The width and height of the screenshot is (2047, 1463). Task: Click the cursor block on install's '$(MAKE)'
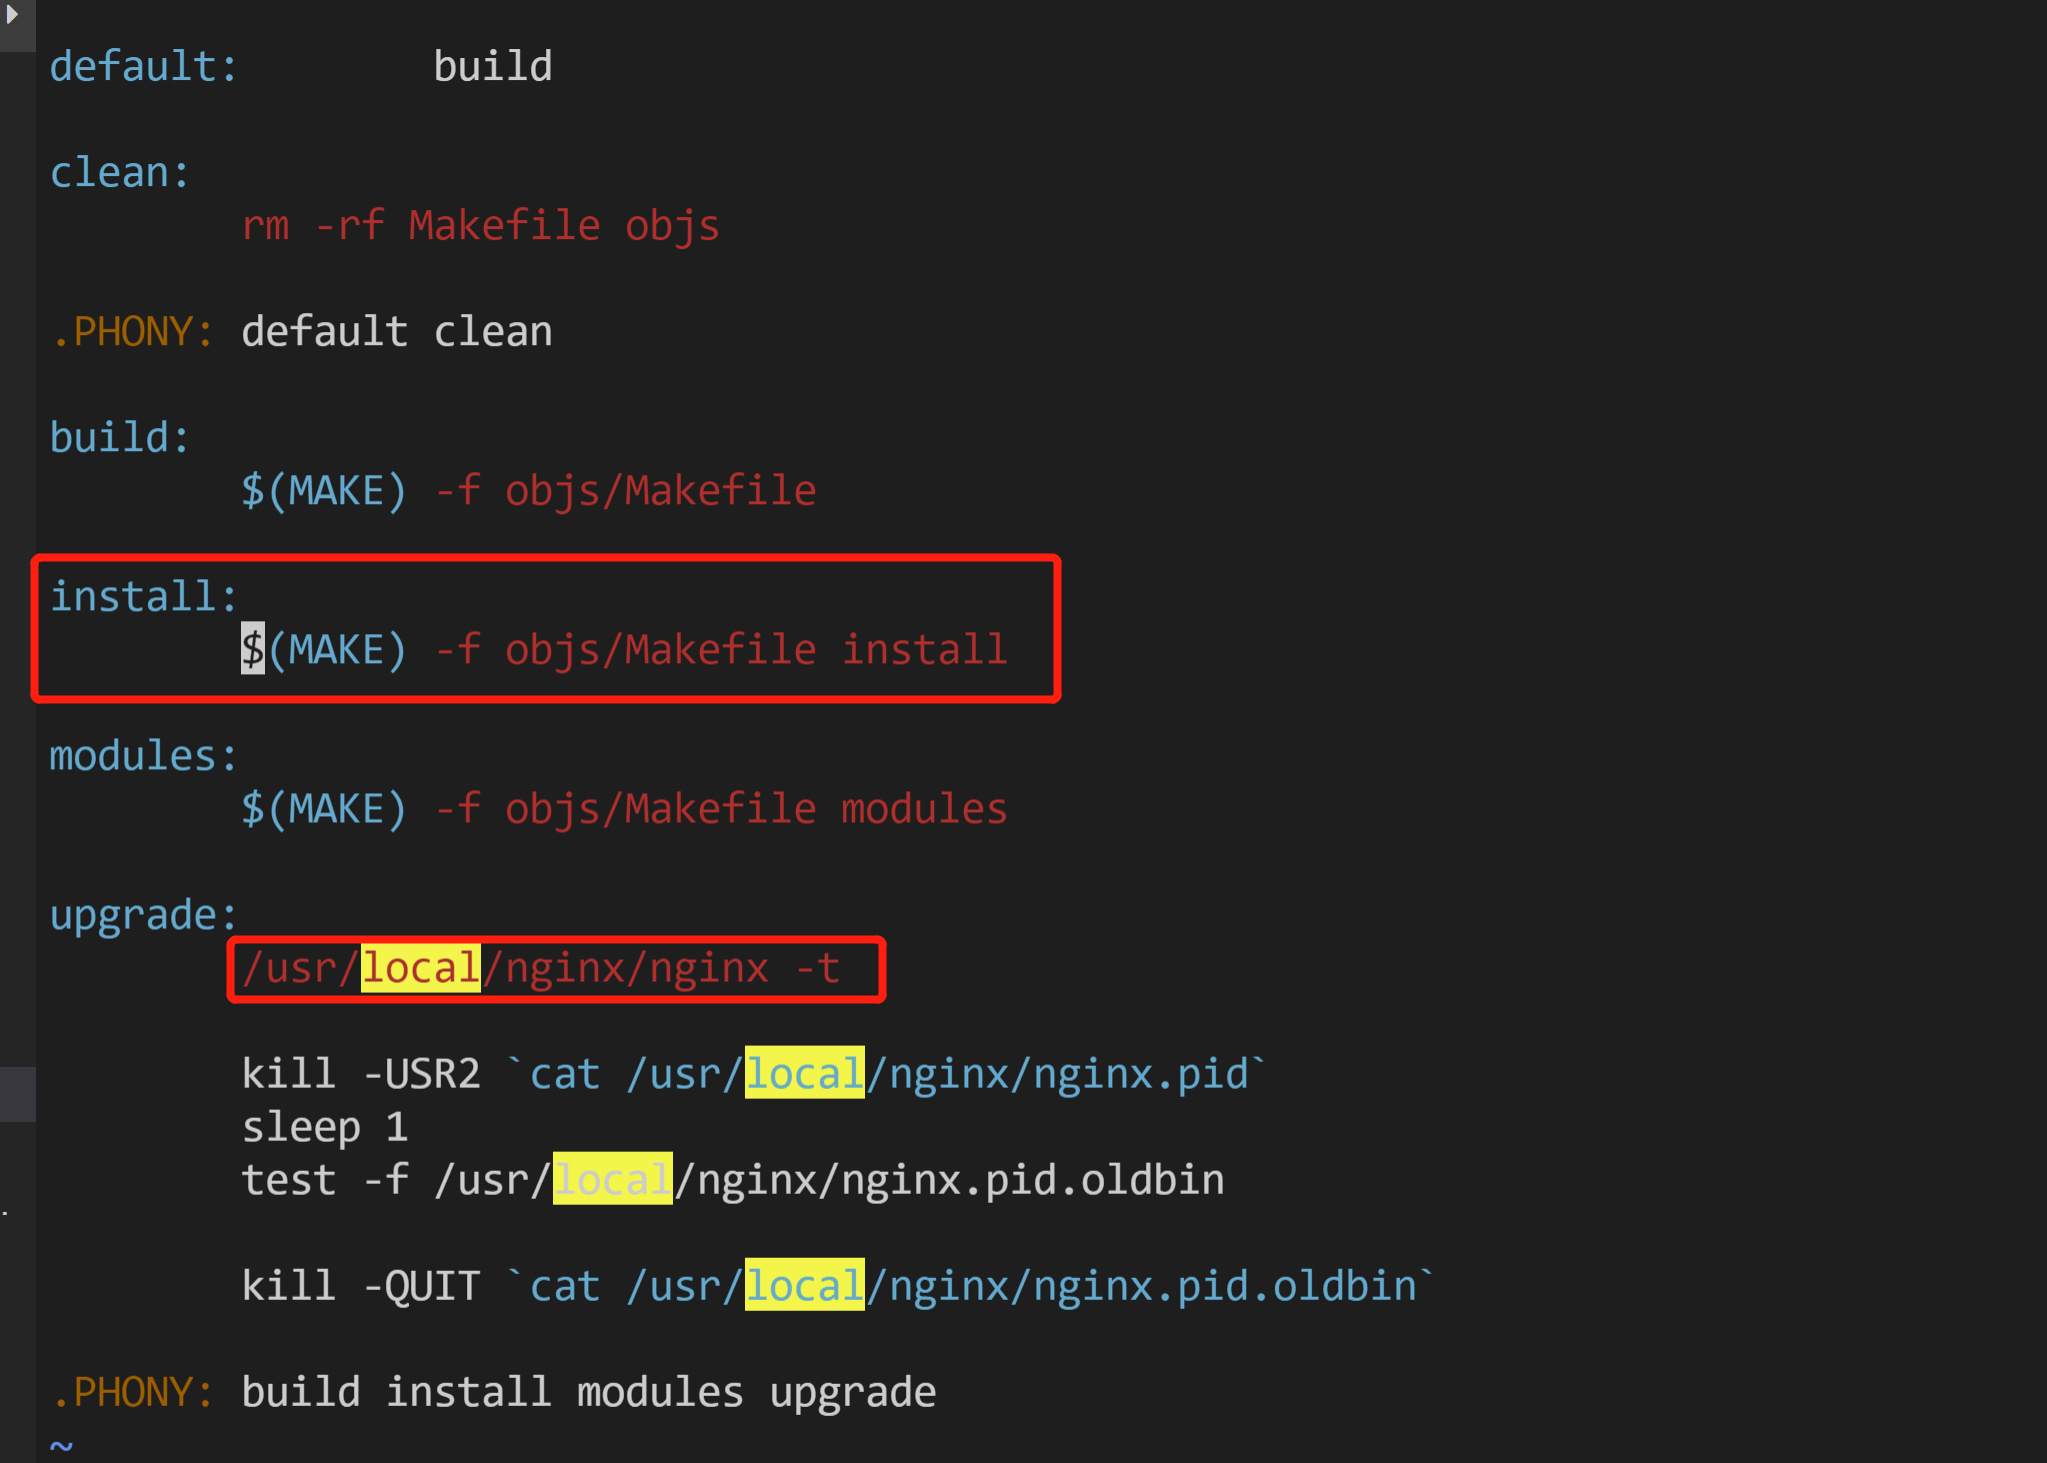point(252,650)
